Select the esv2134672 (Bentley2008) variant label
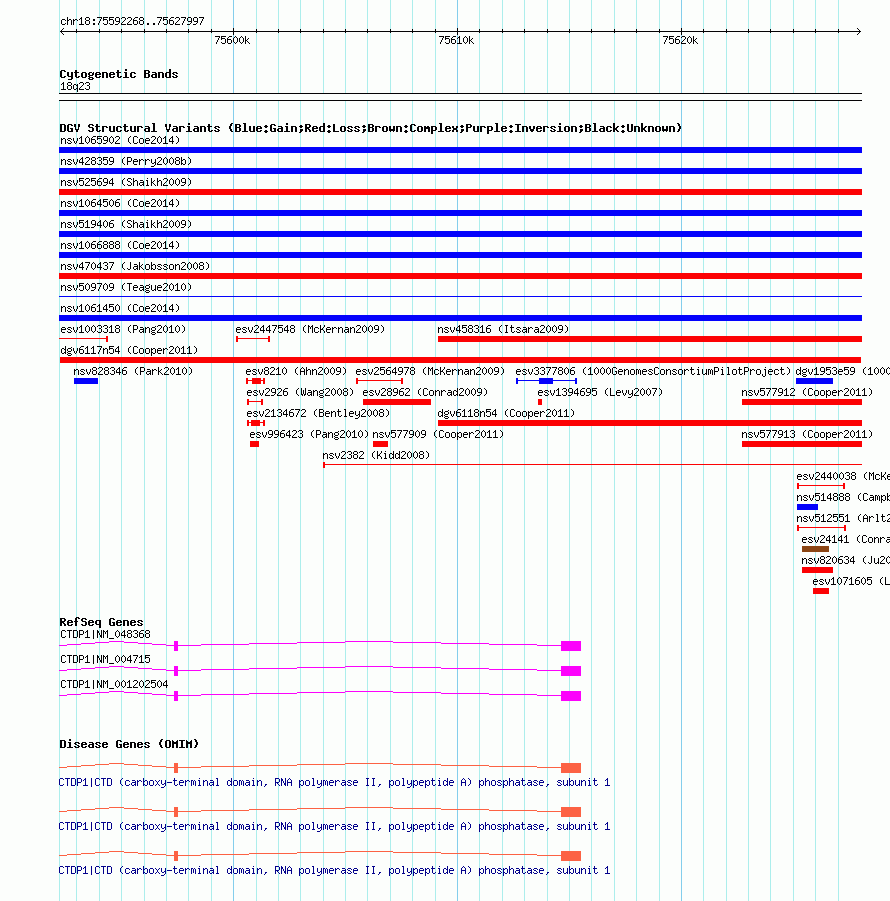 click(x=318, y=413)
